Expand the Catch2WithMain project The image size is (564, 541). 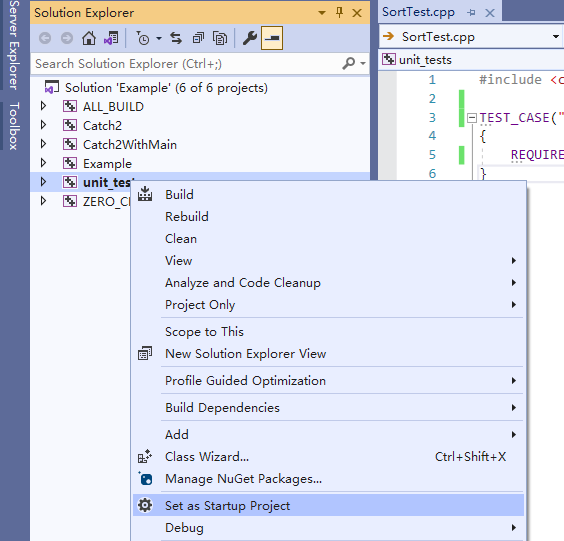(x=44, y=144)
